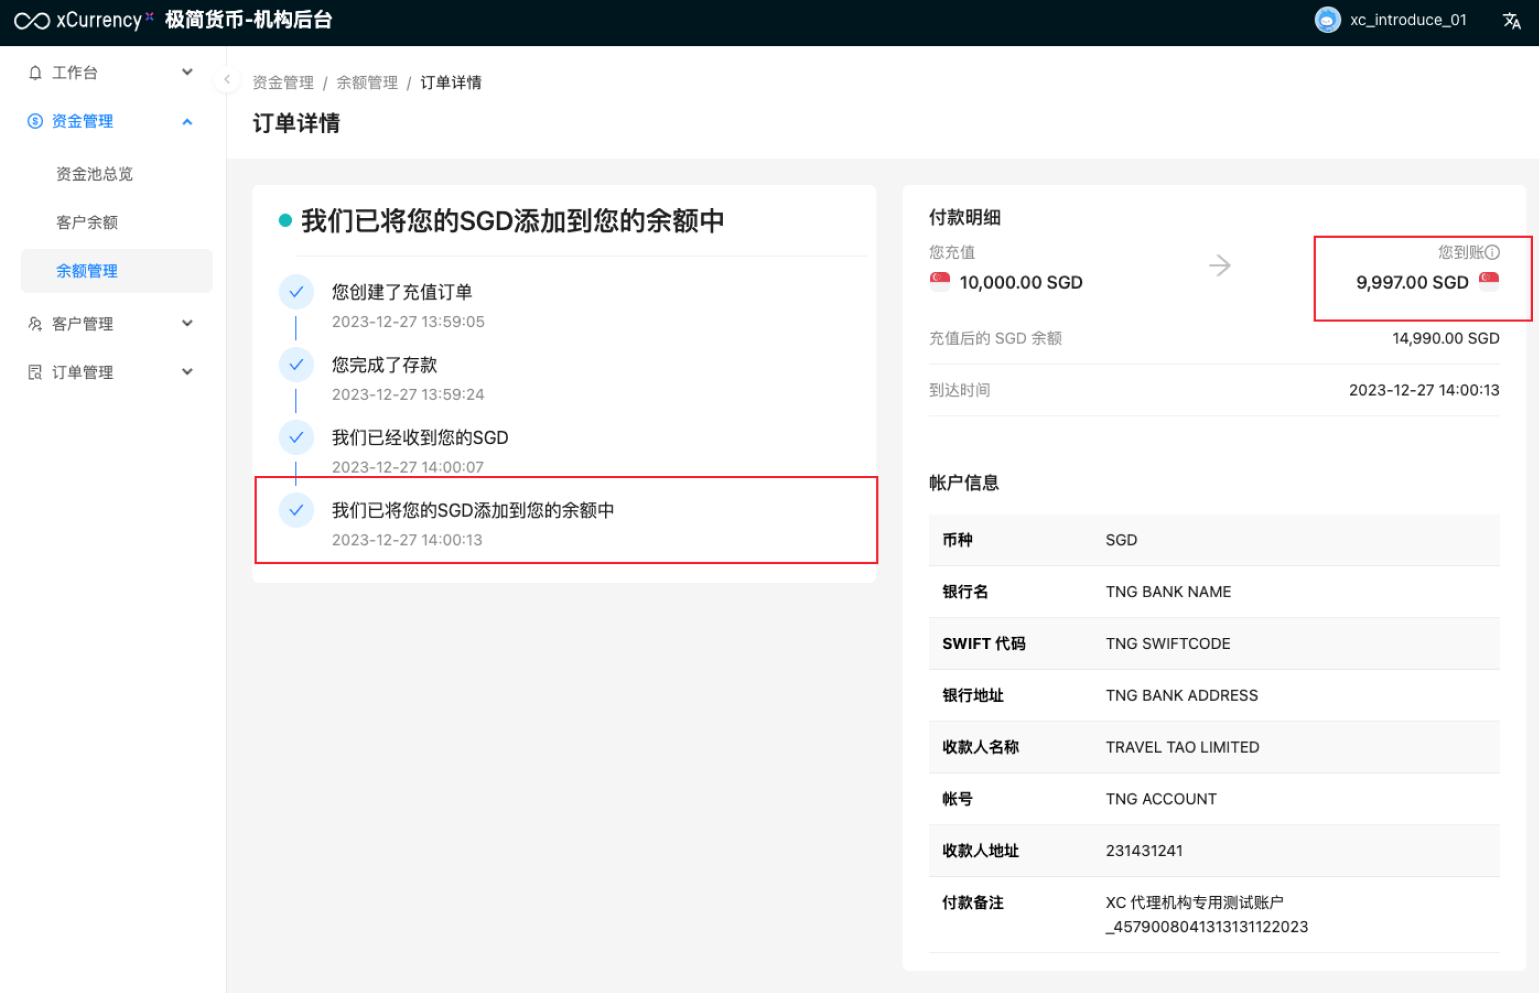This screenshot has height=993, width=1539.
Task: Collapse sidebar with the chevron handle
Action: (227, 80)
